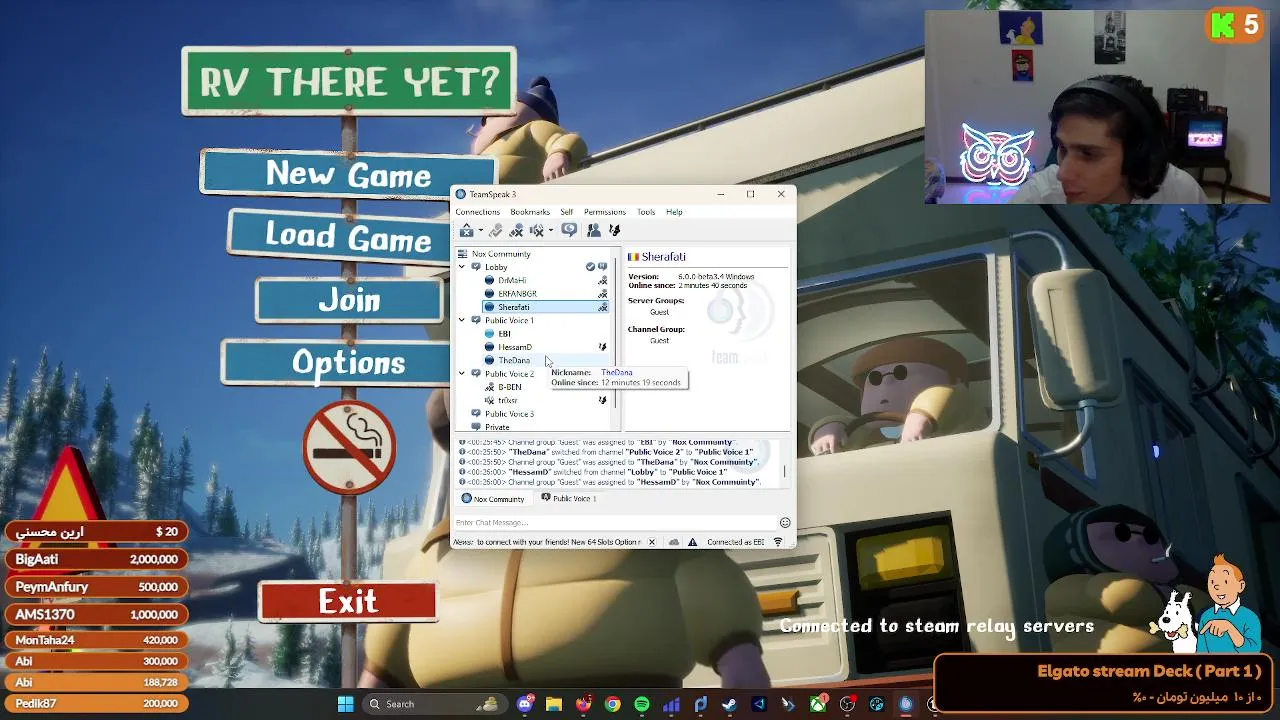
Task: Select the Public Voice 1 channel
Action: click(509, 320)
